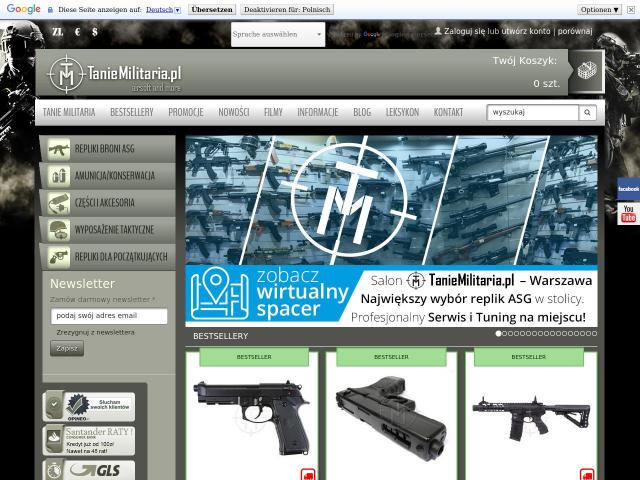
Task: Click the BESTSELLERY section heading
Action: coord(221,336)
